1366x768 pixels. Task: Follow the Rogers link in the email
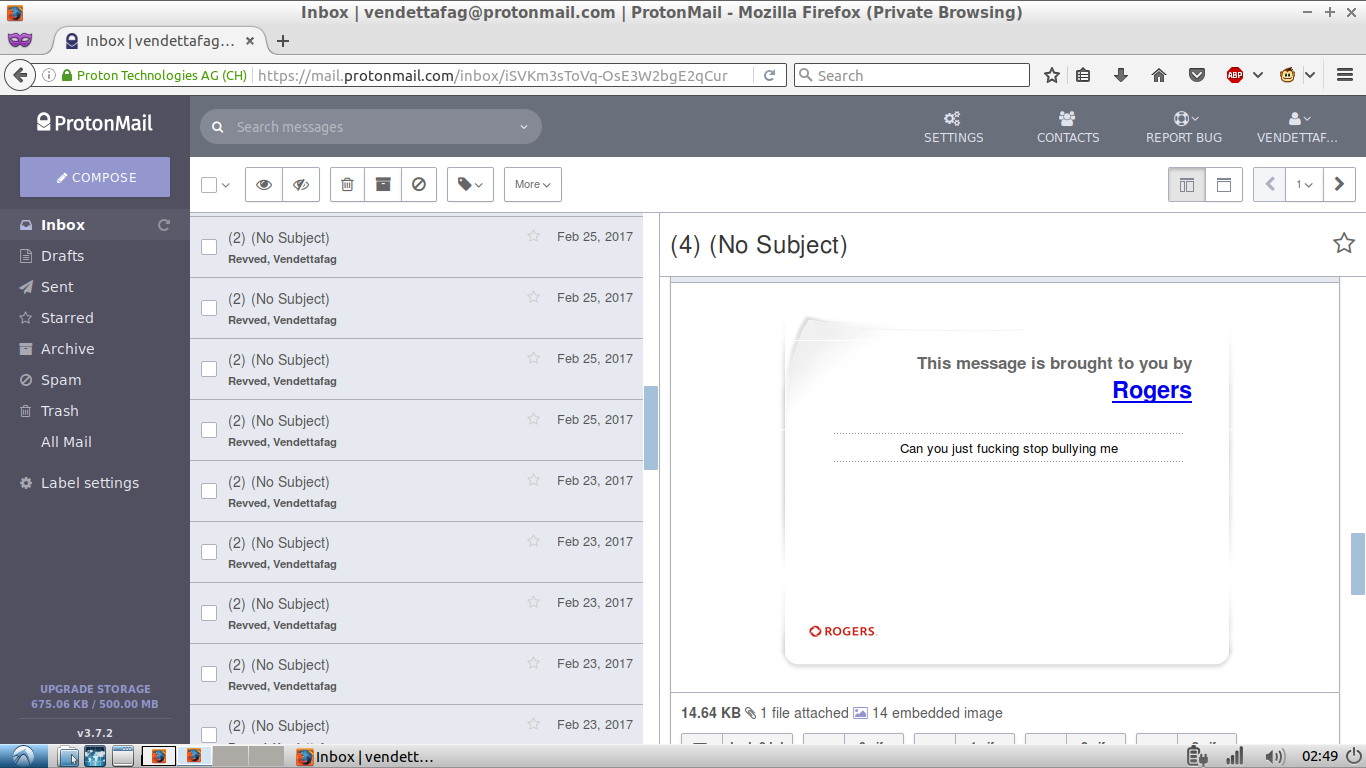point(1152,390)
